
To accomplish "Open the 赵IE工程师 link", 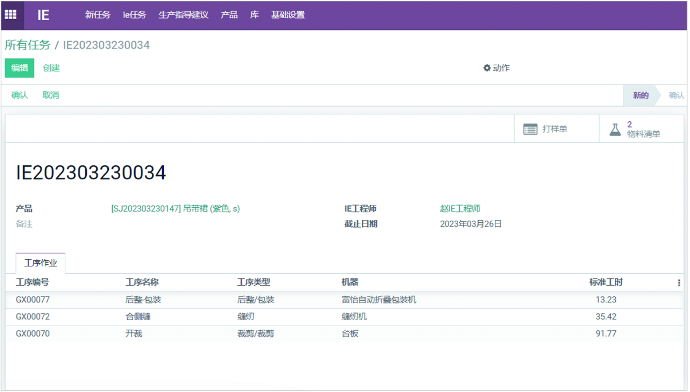I will pos(460,209).
